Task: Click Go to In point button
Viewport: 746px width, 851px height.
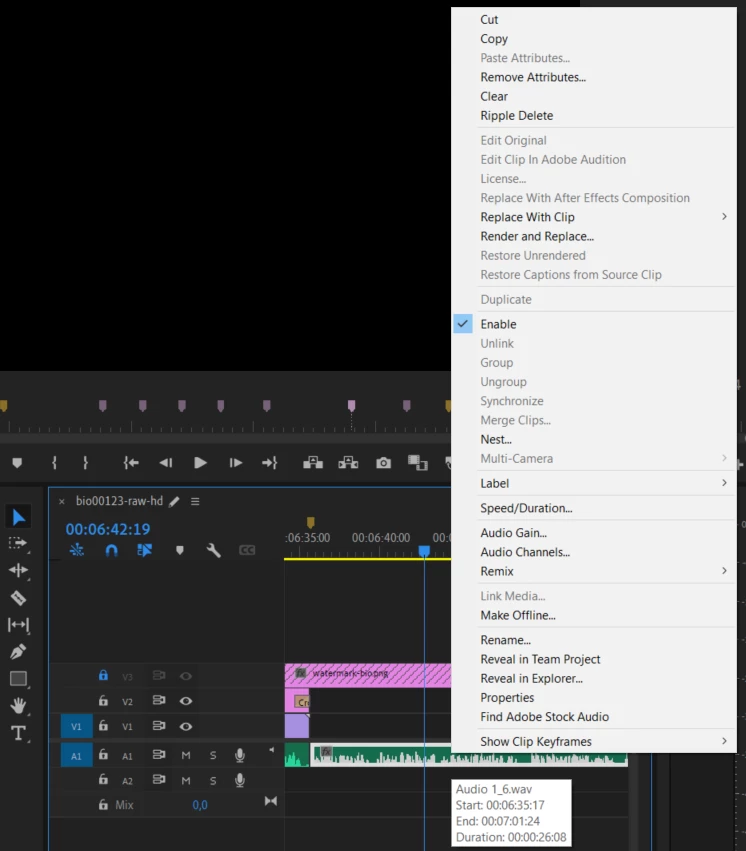Action: (131, 463)
